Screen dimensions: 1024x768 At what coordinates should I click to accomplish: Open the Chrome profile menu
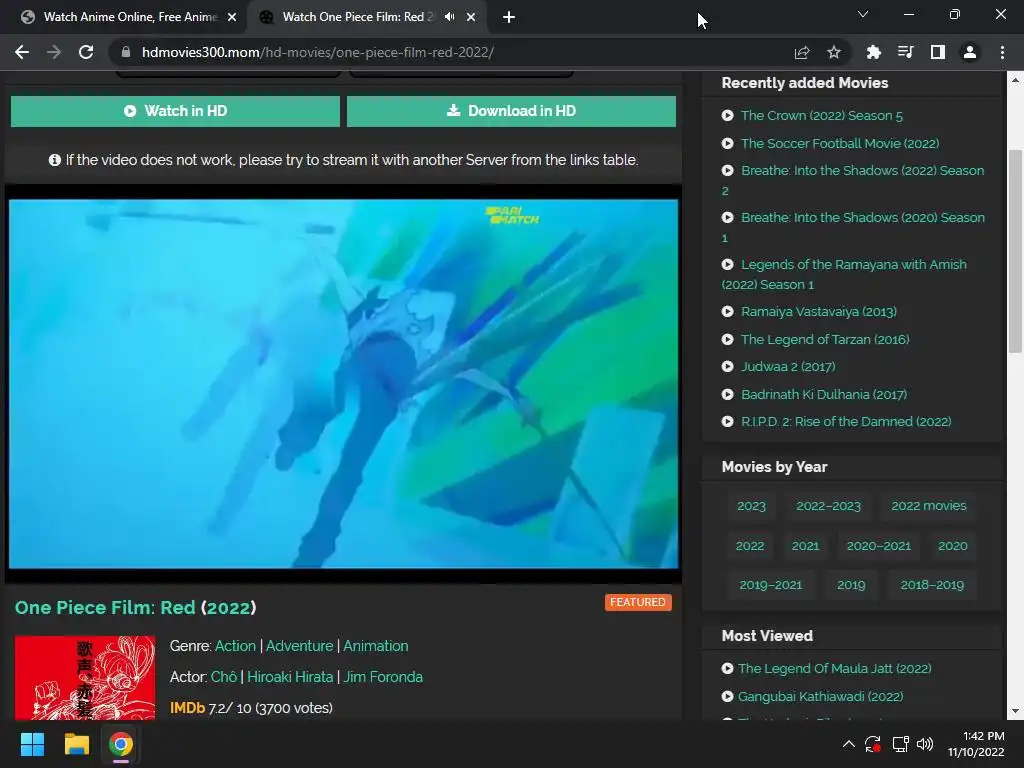970,52
